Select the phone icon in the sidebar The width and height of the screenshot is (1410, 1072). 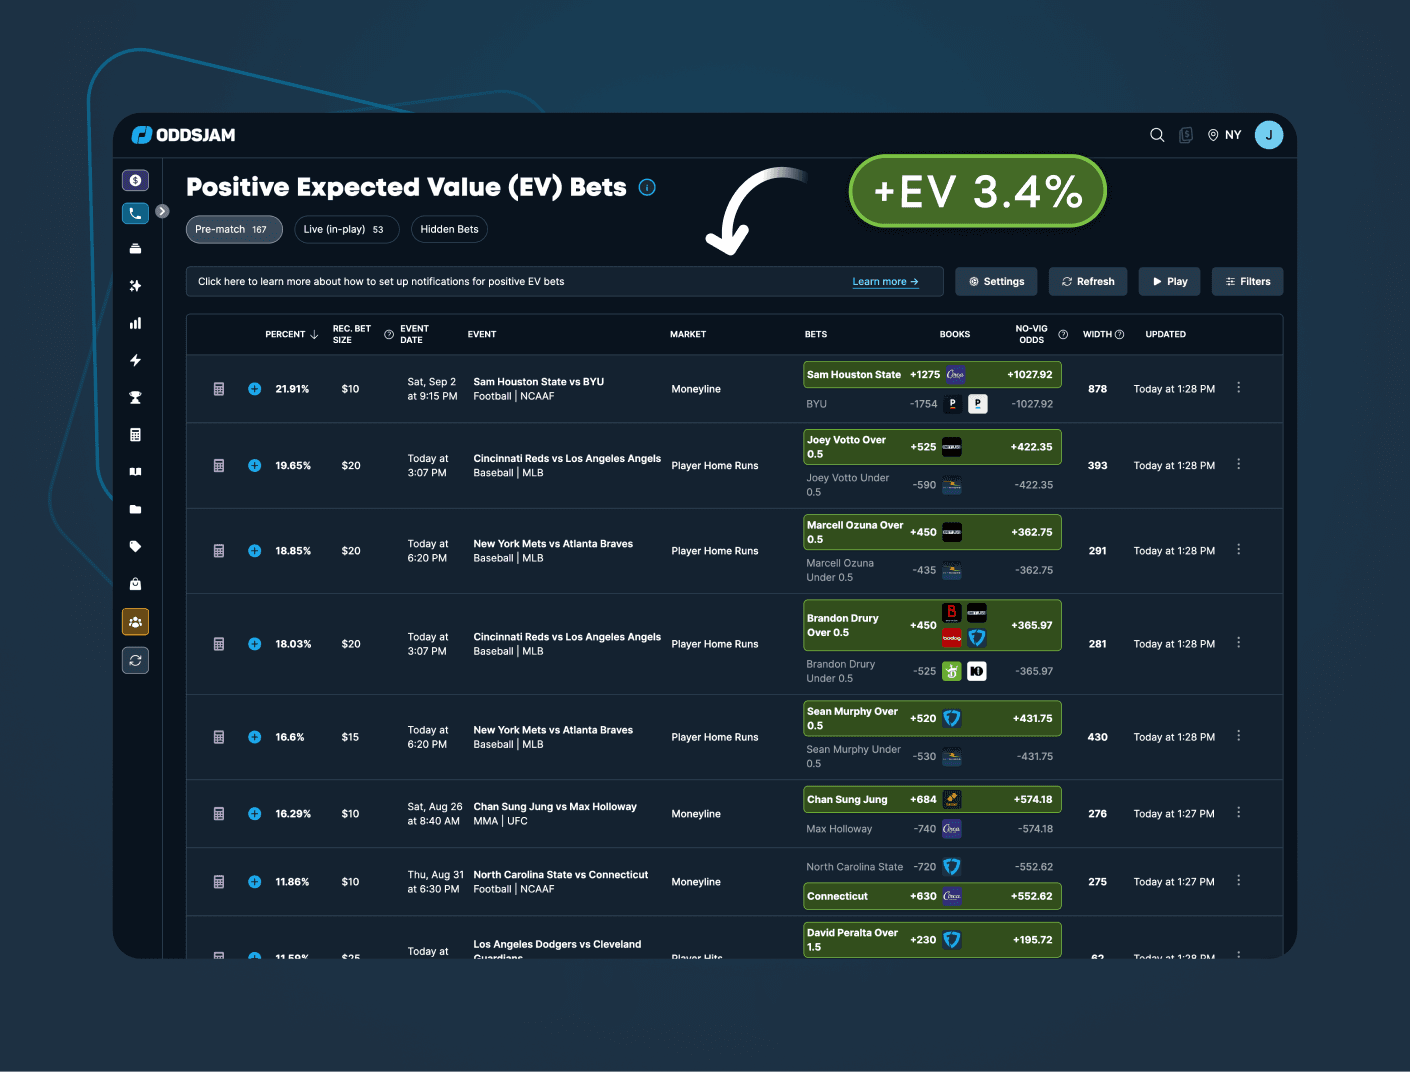[135, 213]
